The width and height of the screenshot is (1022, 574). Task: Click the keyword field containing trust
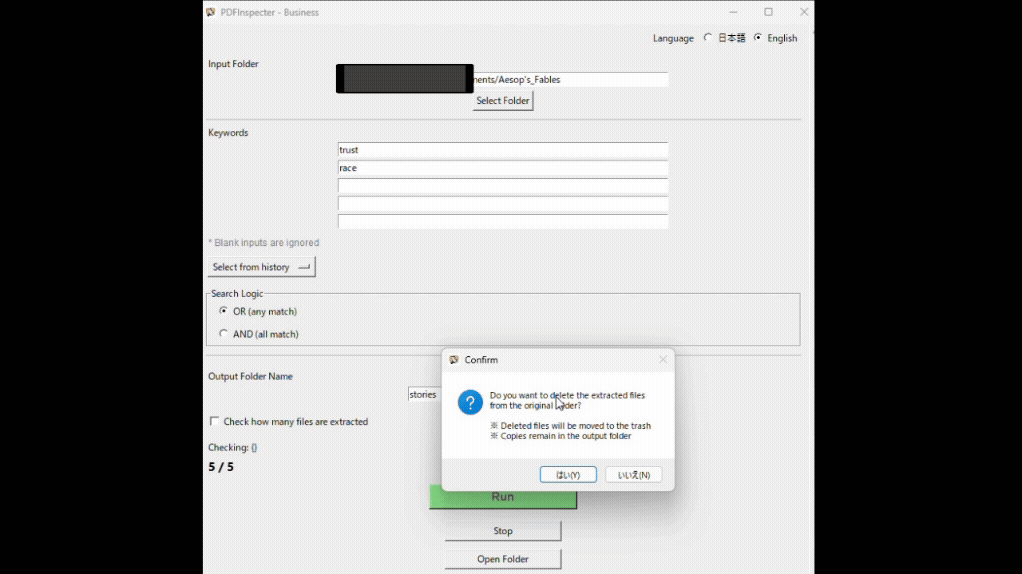pyautogui.click(x=503, y=150)
